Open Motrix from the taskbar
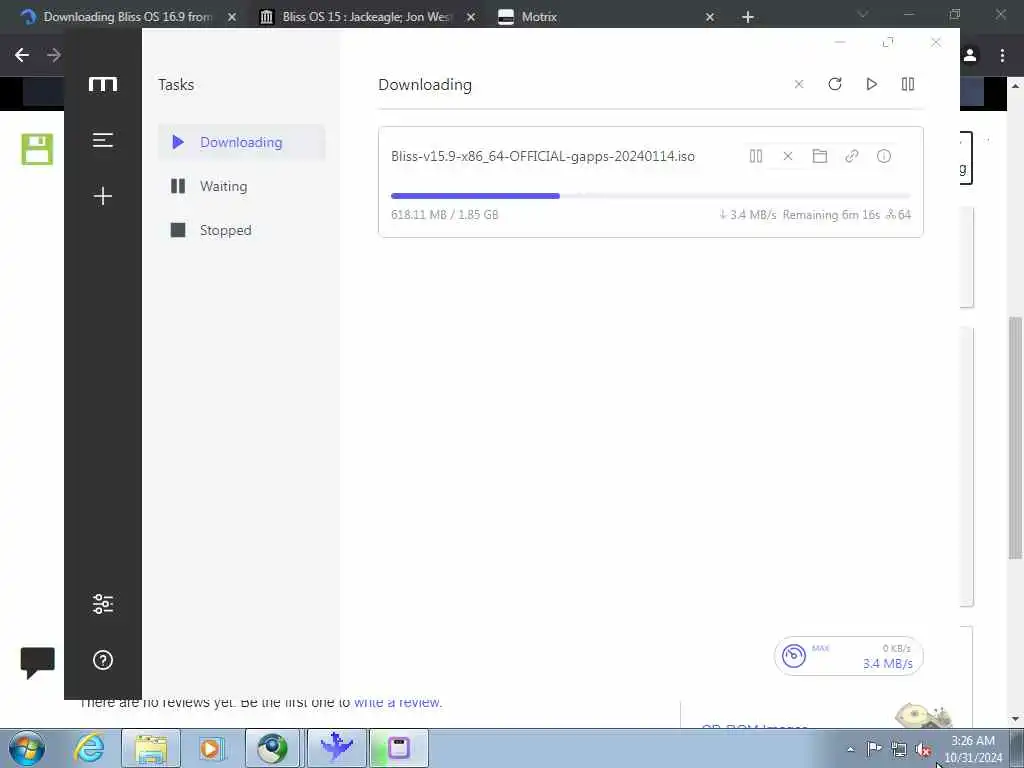The image size is (1024, 768). coord(399,748)
